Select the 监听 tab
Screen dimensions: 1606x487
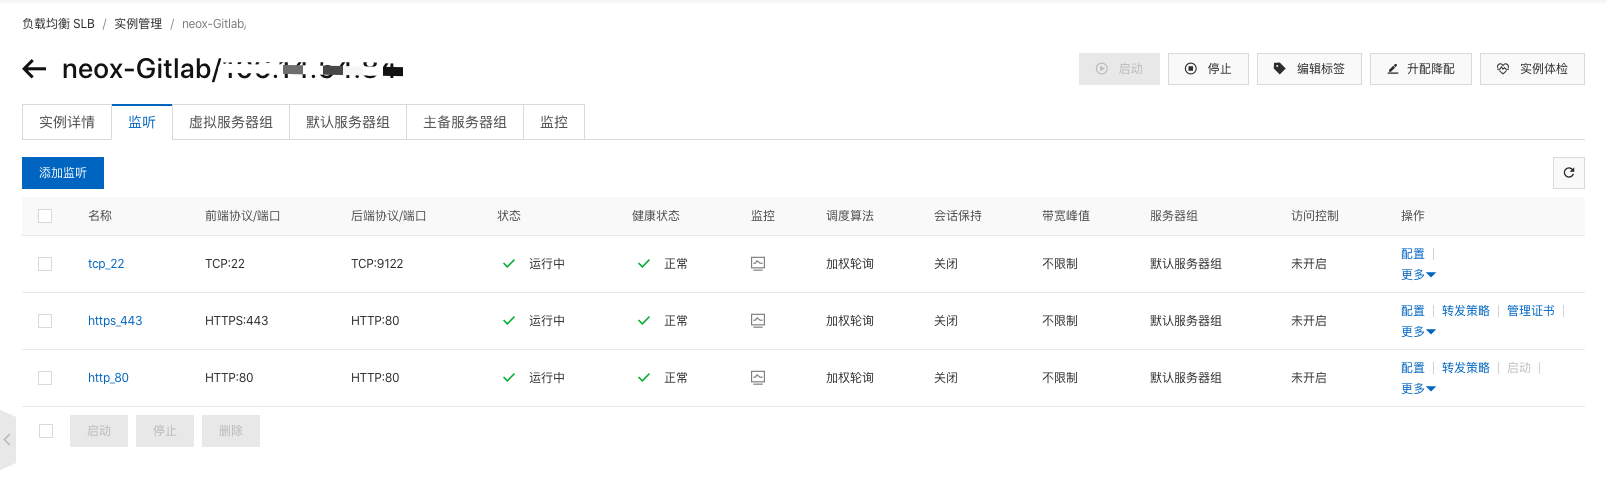coord(142,122)
